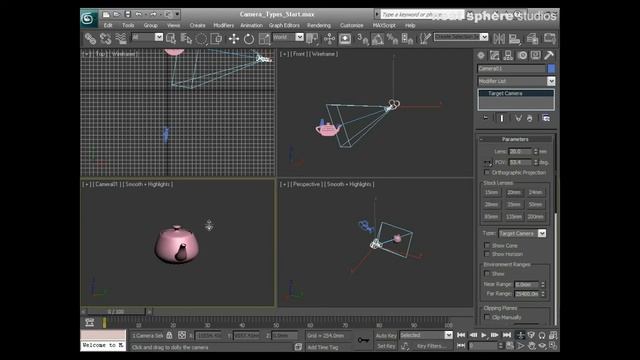Activate the Select and Move tool
640x360 pixels.
pyautogui.click(x=234, y=39)
